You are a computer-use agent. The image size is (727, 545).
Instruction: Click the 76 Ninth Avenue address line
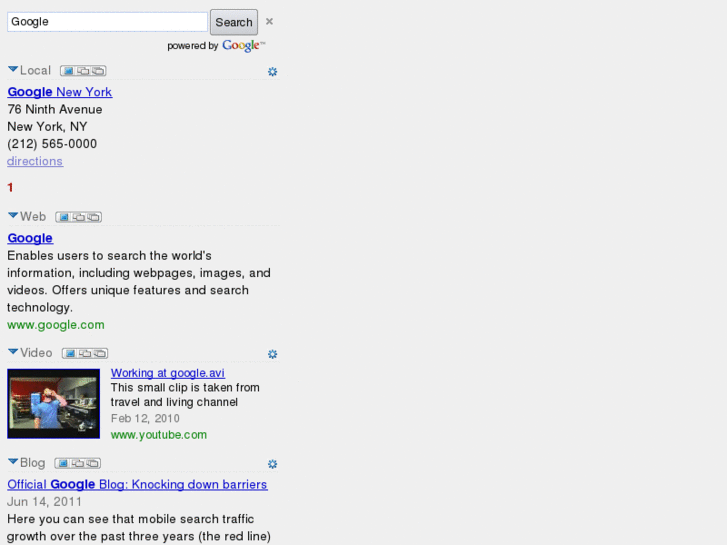click(55, 109)
